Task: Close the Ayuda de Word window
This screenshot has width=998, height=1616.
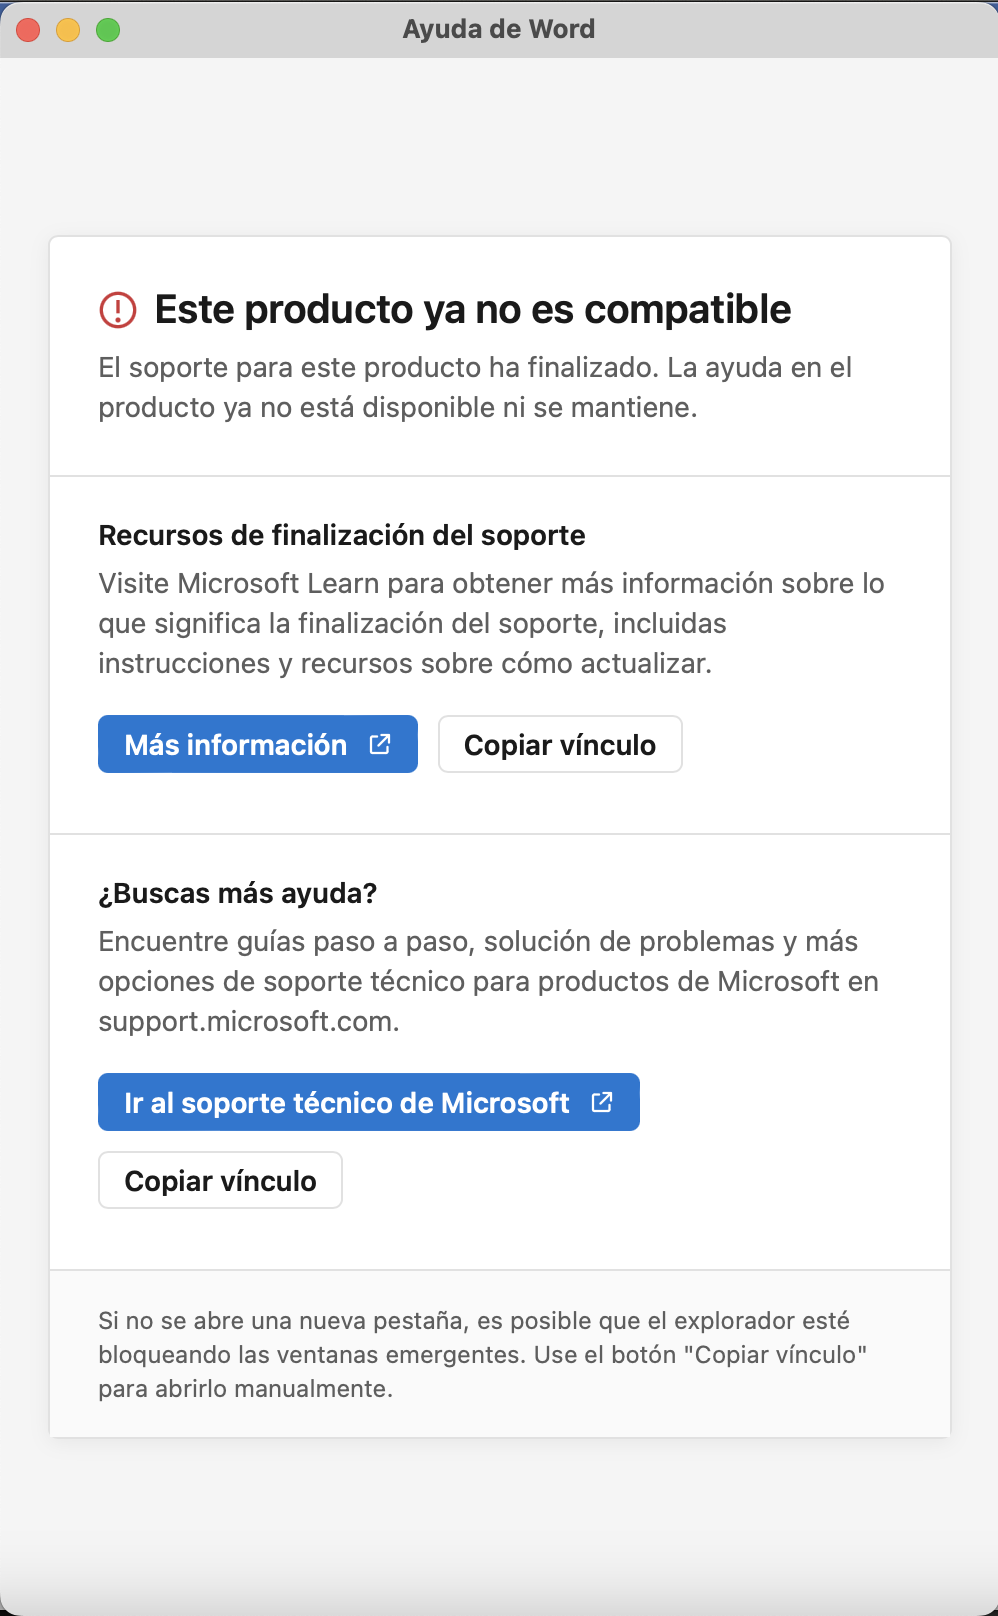Action: [28, 30]
